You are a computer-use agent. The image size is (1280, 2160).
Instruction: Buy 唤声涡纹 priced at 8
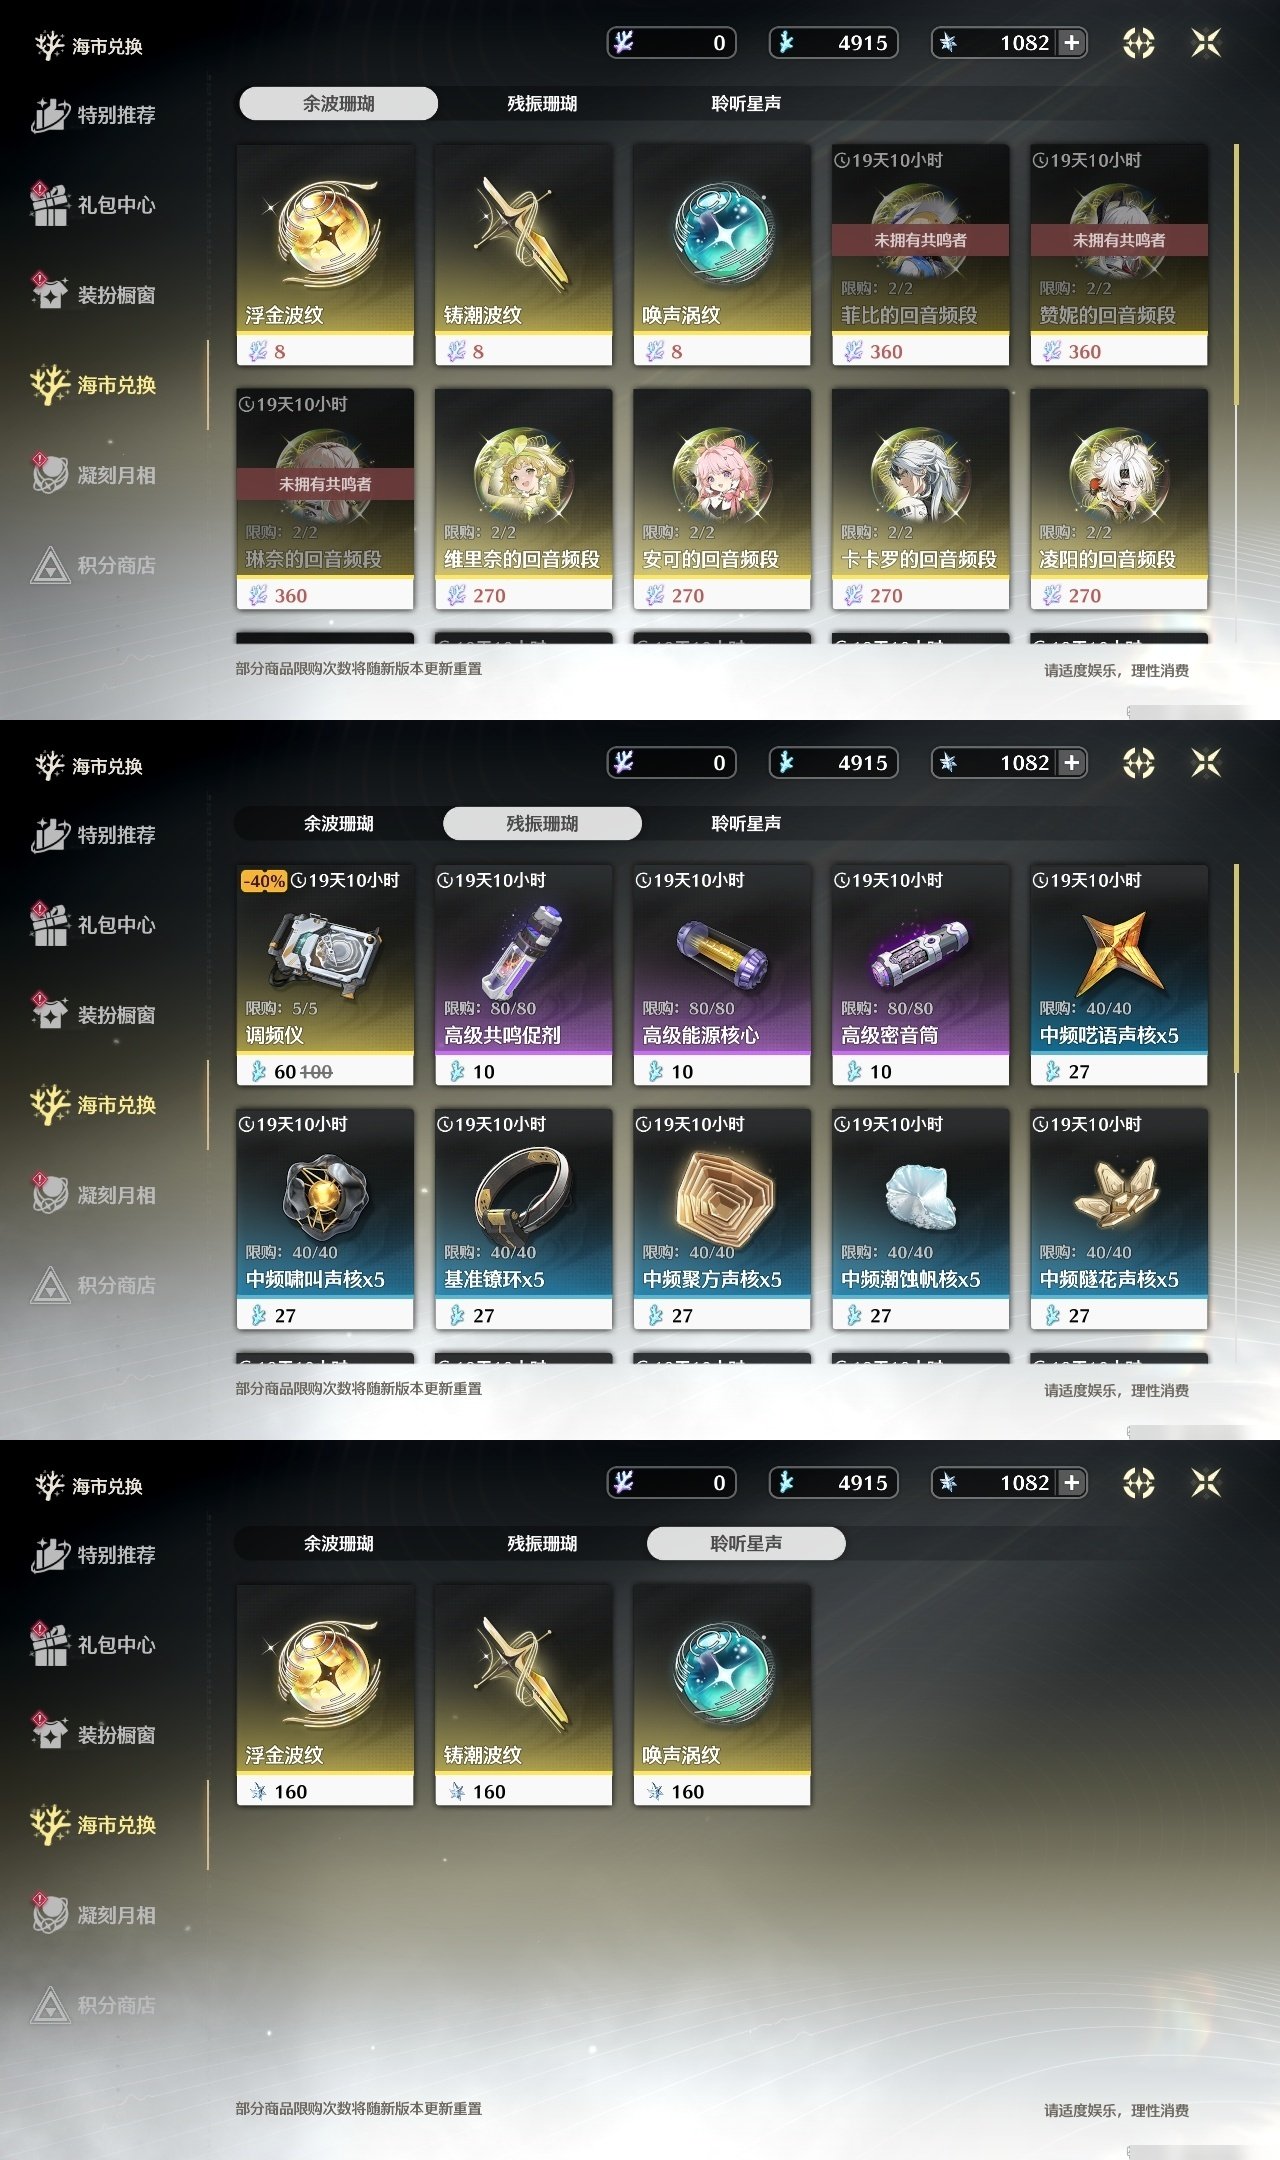pyautogui.click(x=722, y=255)
